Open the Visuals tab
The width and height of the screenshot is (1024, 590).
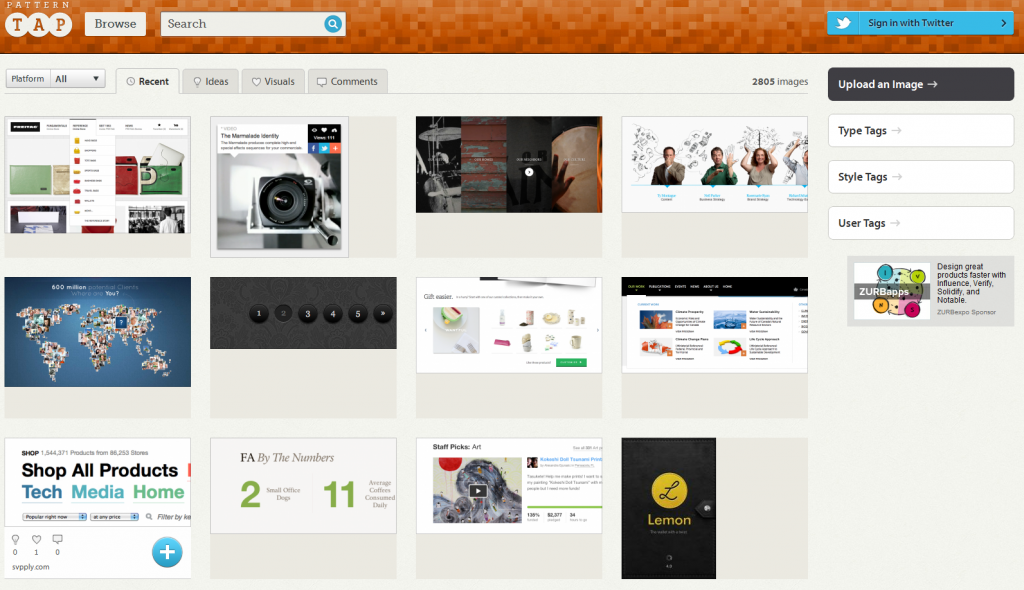pos(273,82)
